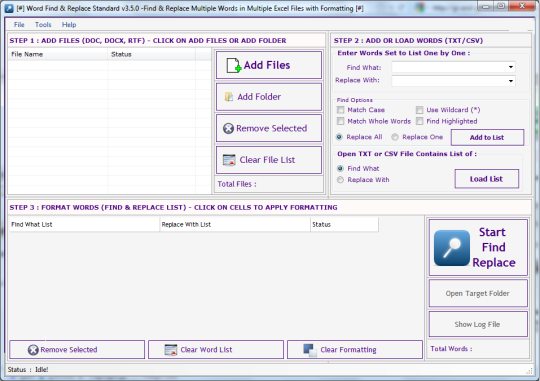Enable the Match Case checkbox

pos(341,110)
